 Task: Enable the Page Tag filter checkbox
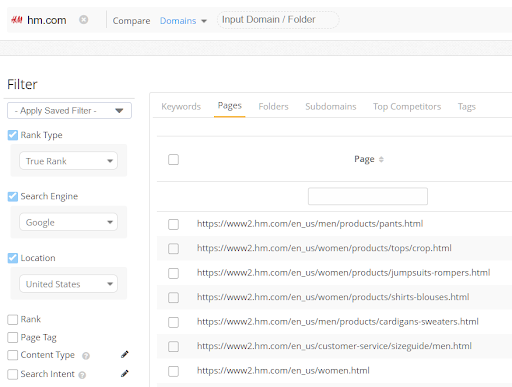tap(13, 337)
